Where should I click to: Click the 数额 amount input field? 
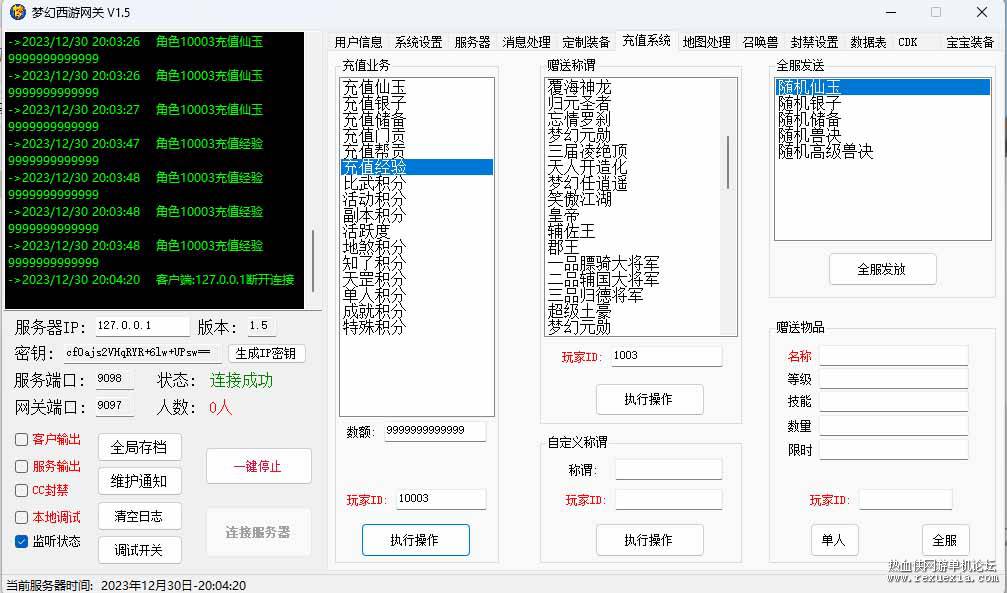(435, 431)
